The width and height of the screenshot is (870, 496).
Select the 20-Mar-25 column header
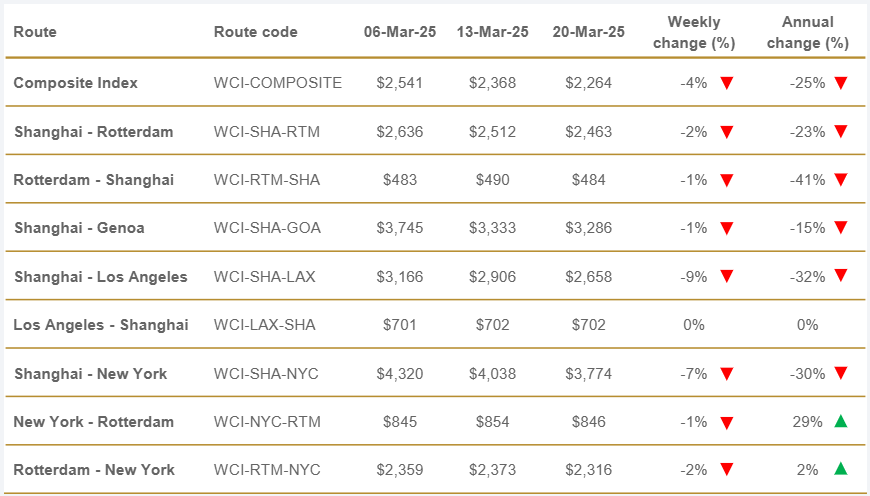[x=588, y=32]
